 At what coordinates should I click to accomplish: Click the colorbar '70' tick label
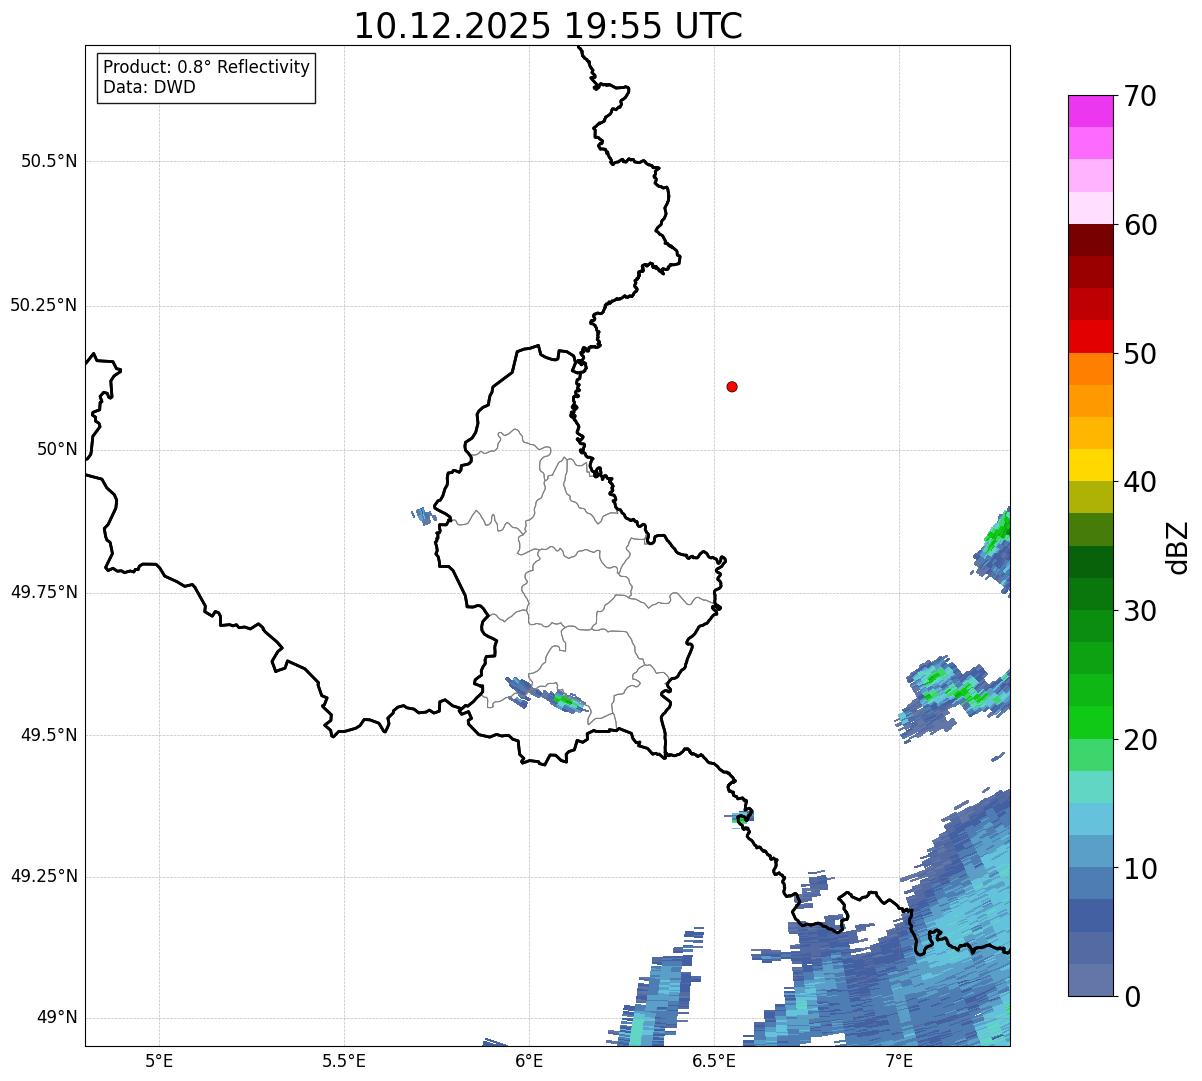pyautogui.click(x=1140, y=97)
